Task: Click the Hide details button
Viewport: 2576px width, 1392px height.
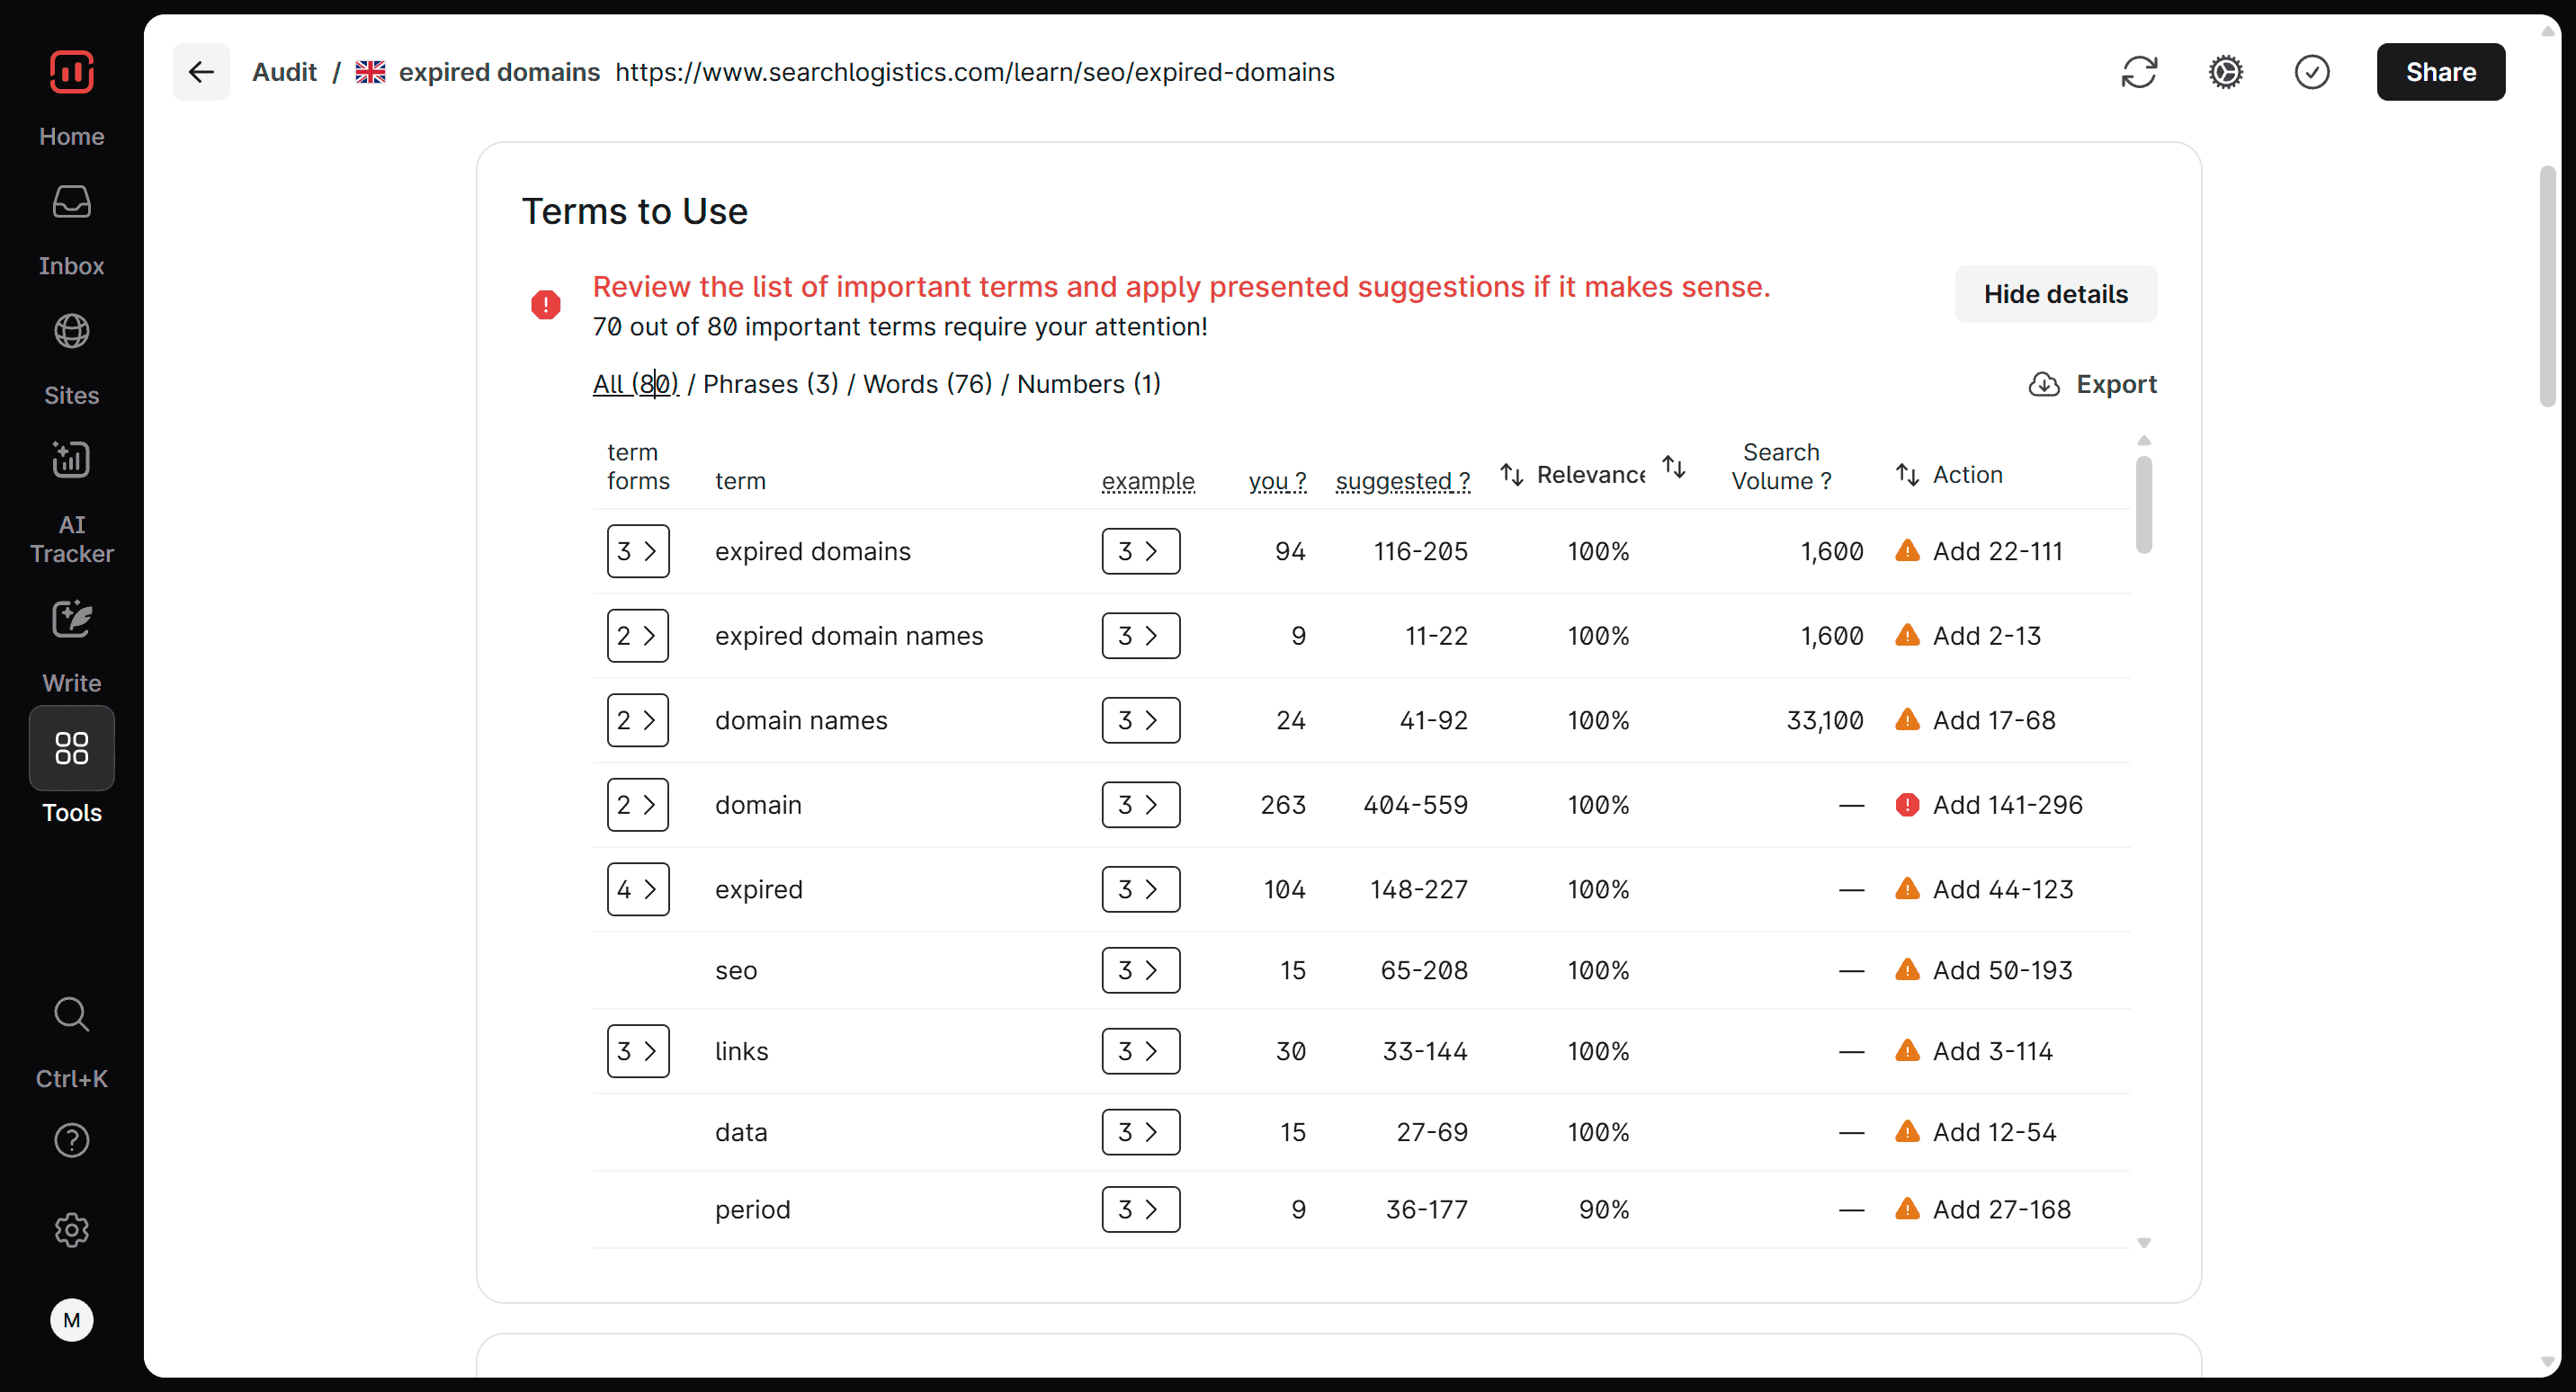Action: 2056,294
